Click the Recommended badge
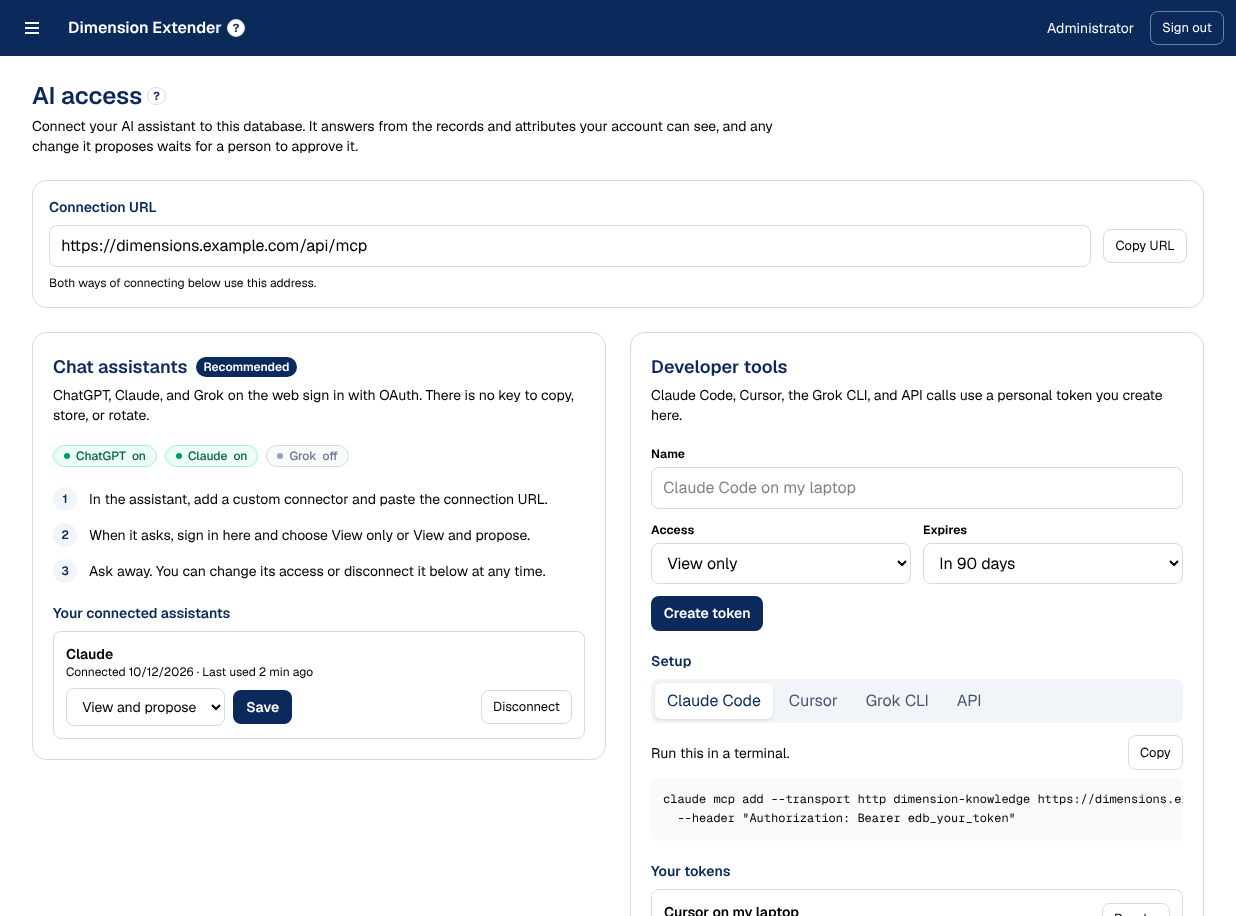Viewport: 1236px width, 916px height. (246, 367)
